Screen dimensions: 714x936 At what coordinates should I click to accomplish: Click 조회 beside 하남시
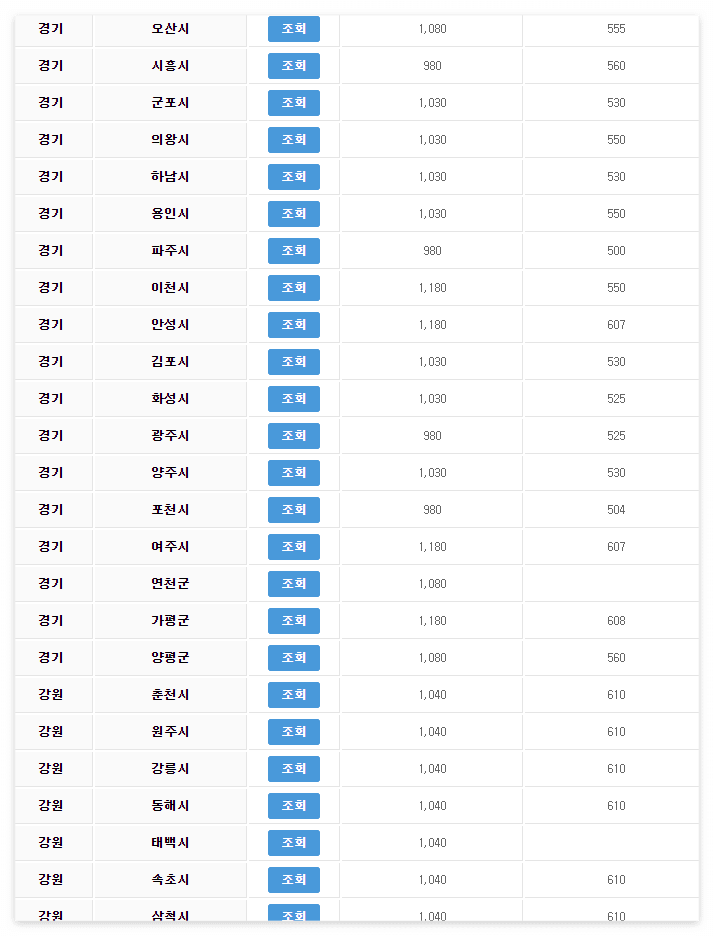click(293, 177)
